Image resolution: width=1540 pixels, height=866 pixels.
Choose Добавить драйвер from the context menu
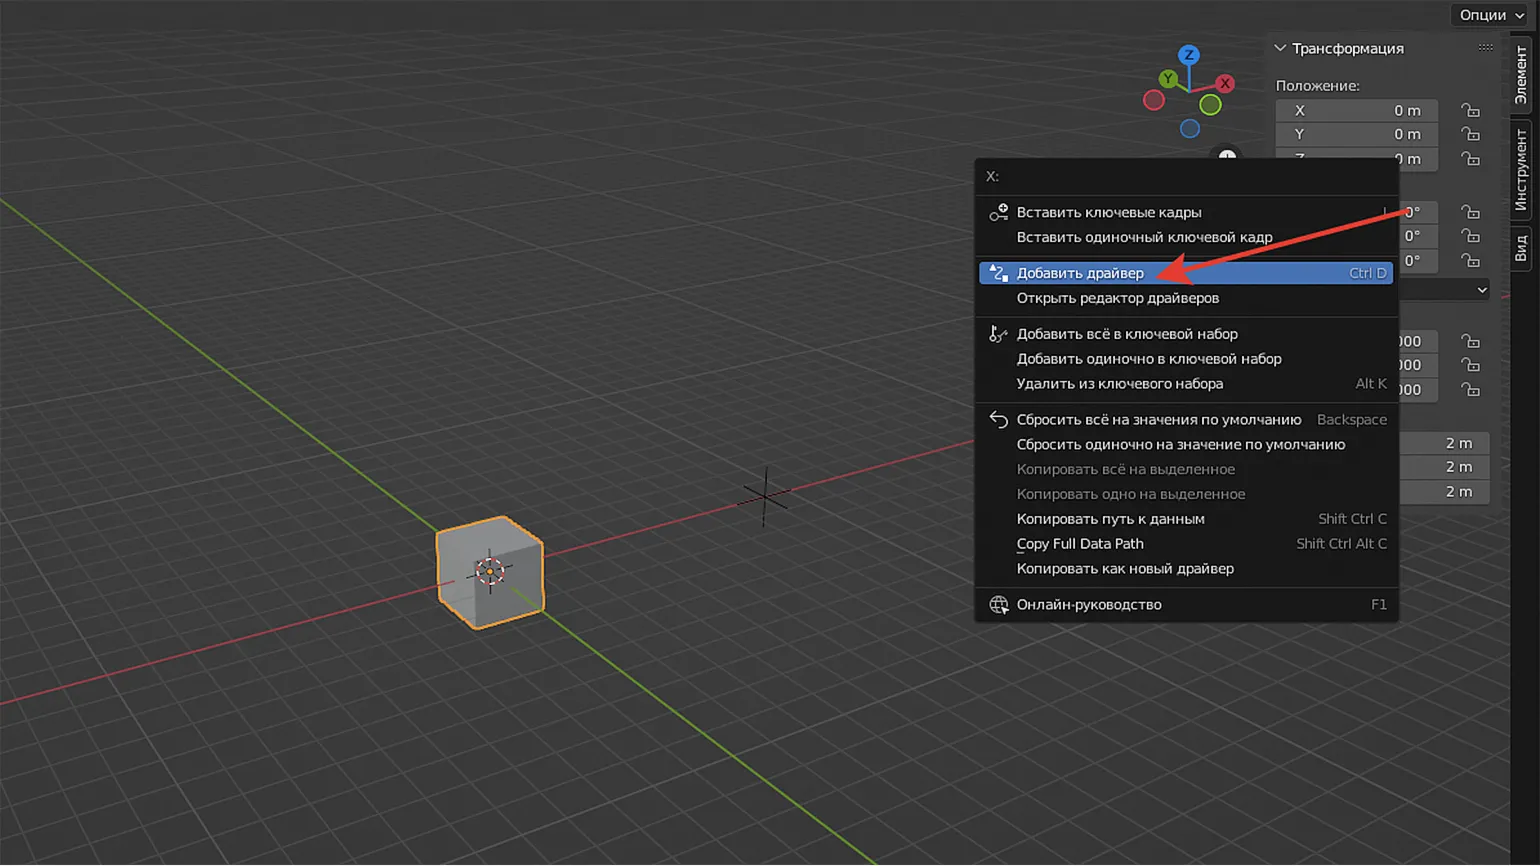coord(1080,273)
